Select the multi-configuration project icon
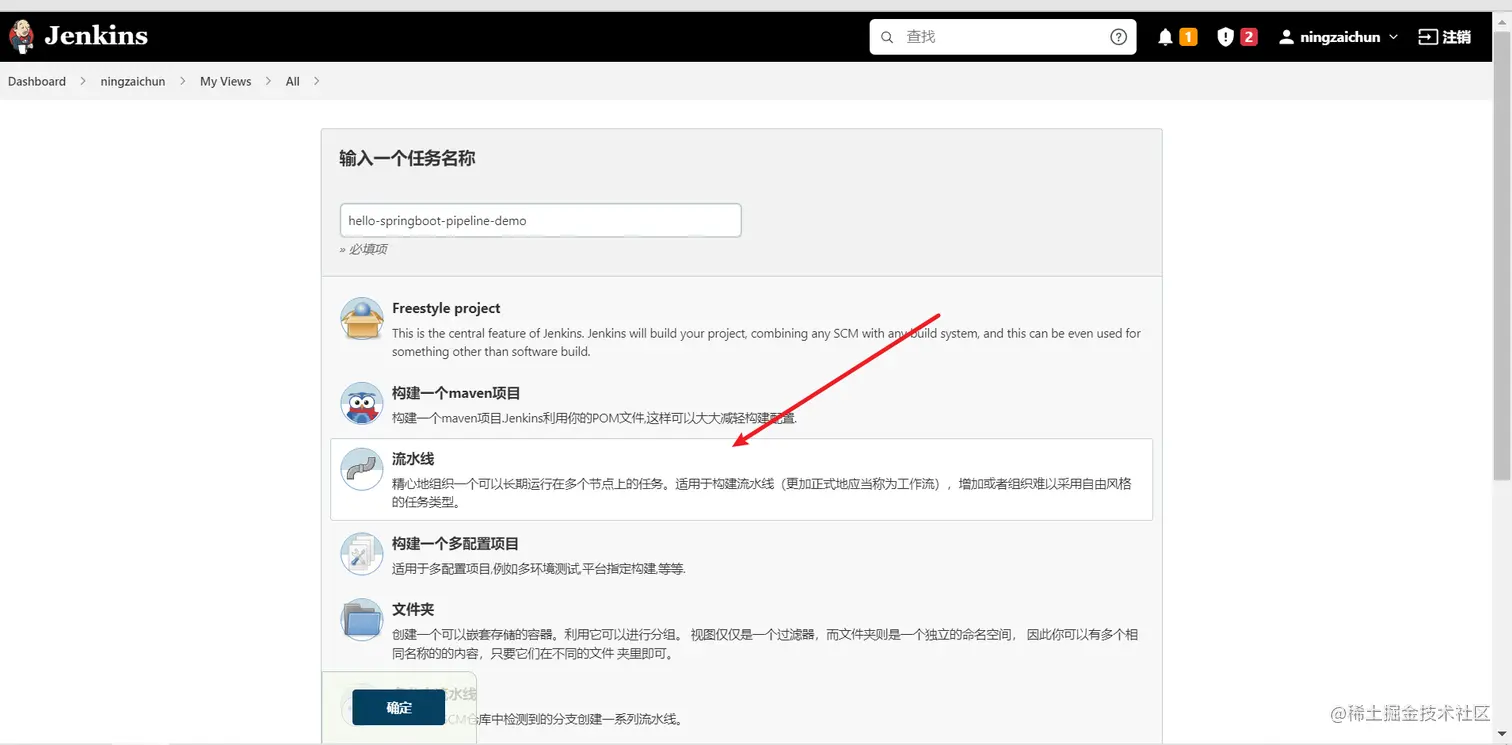 [362, 553]
